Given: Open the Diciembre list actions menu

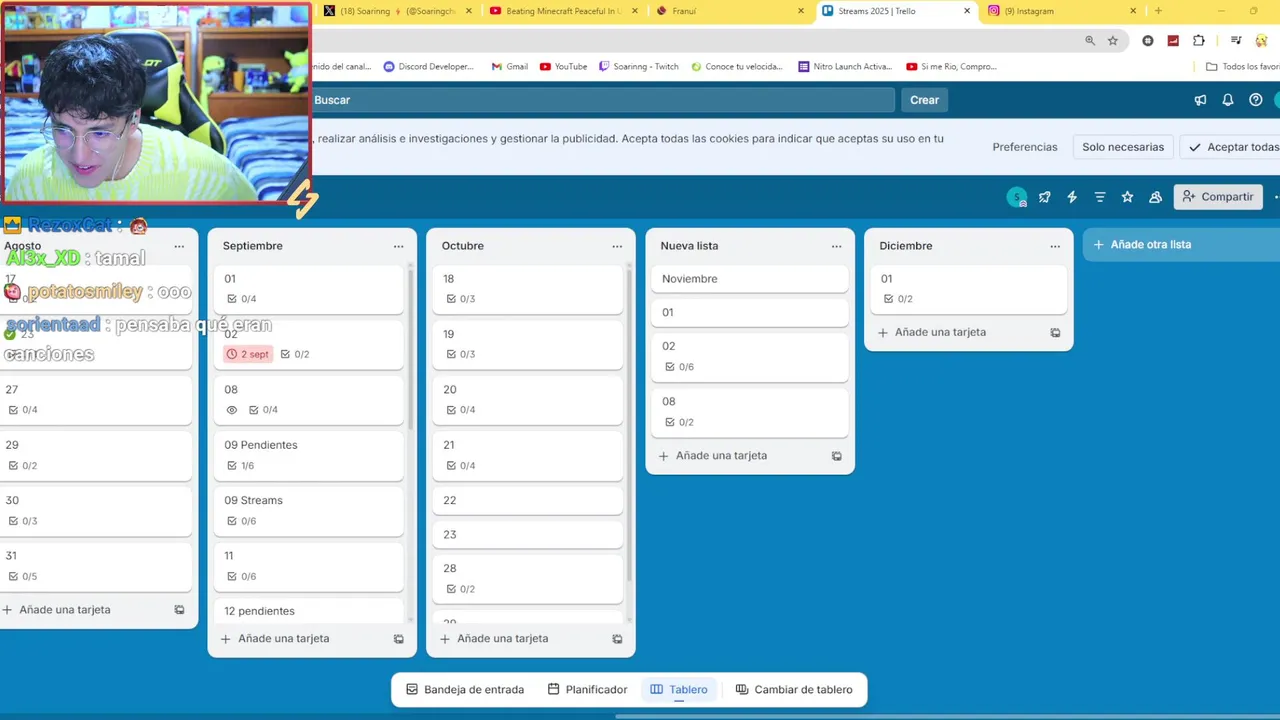Looking at the screenshot, I should coord(1055,246).
